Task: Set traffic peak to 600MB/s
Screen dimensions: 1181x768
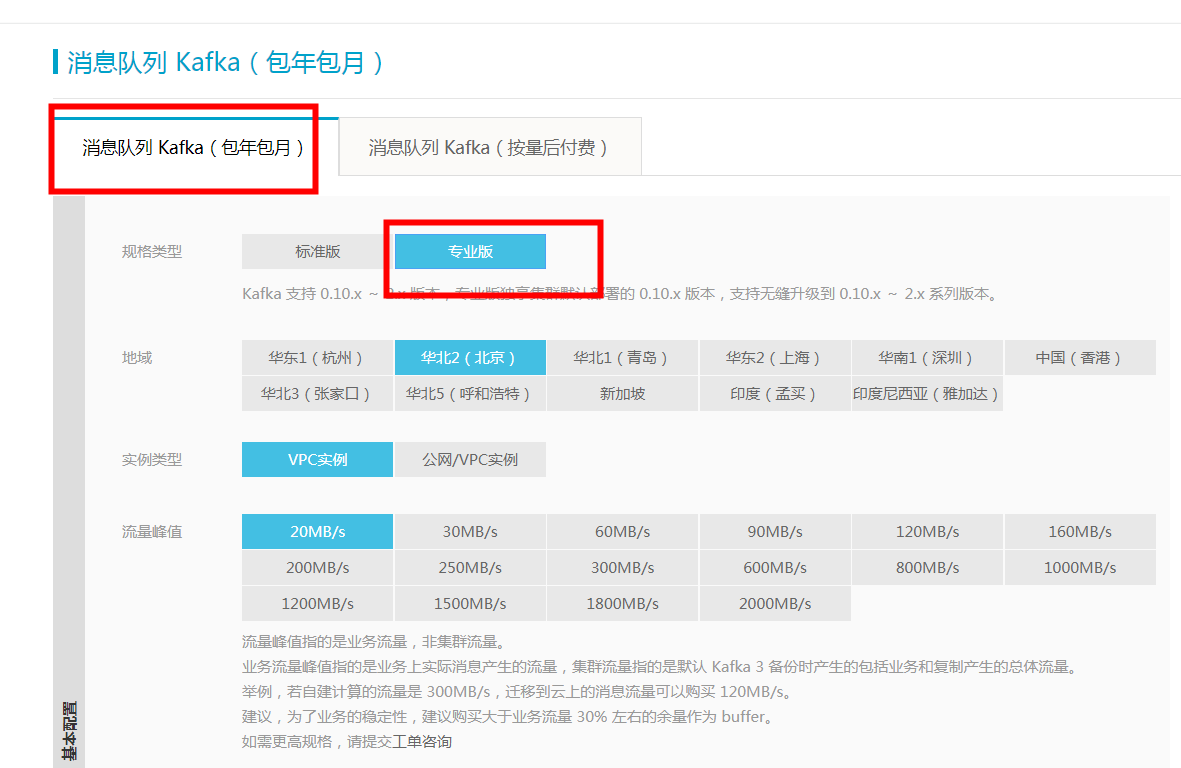Action: (775, 568)
